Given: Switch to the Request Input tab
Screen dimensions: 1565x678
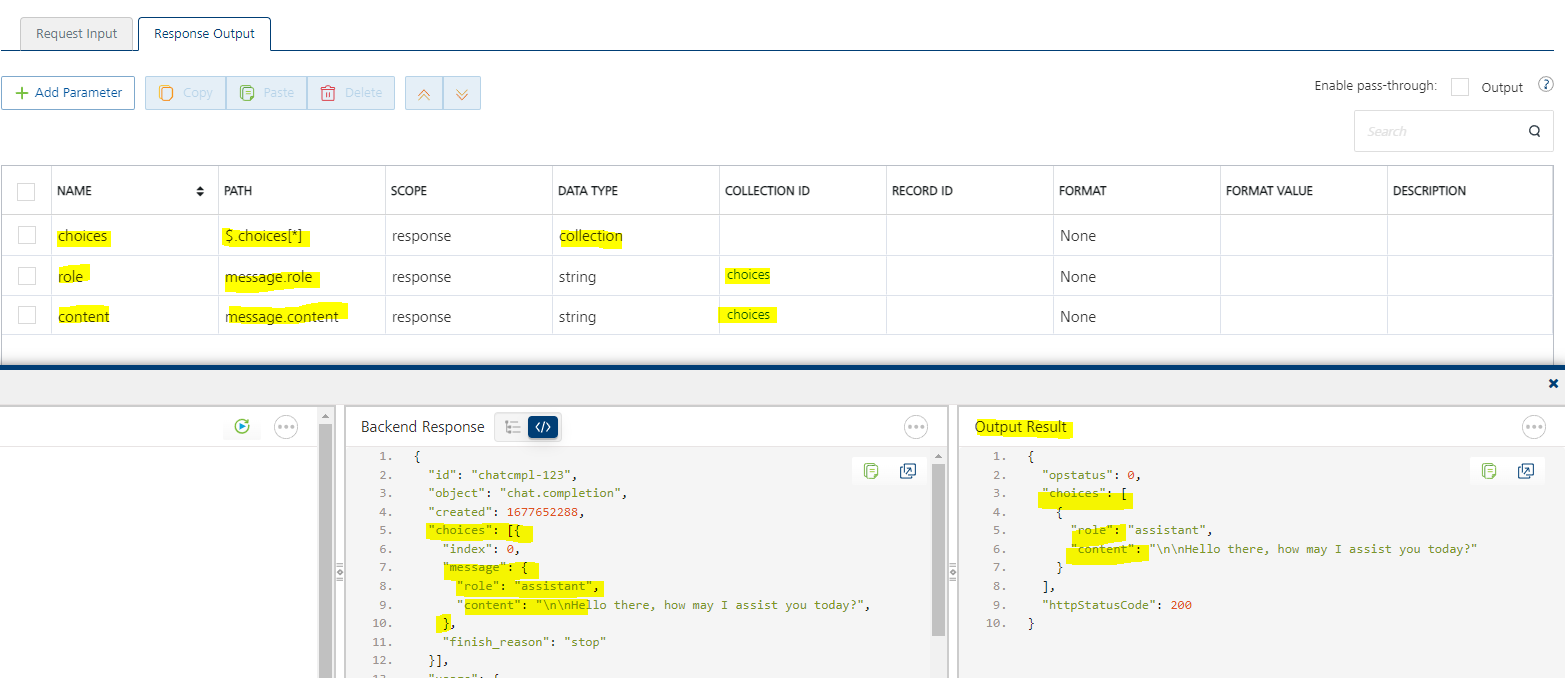Looking at the screenshot, I should click(x=76, y=33).
